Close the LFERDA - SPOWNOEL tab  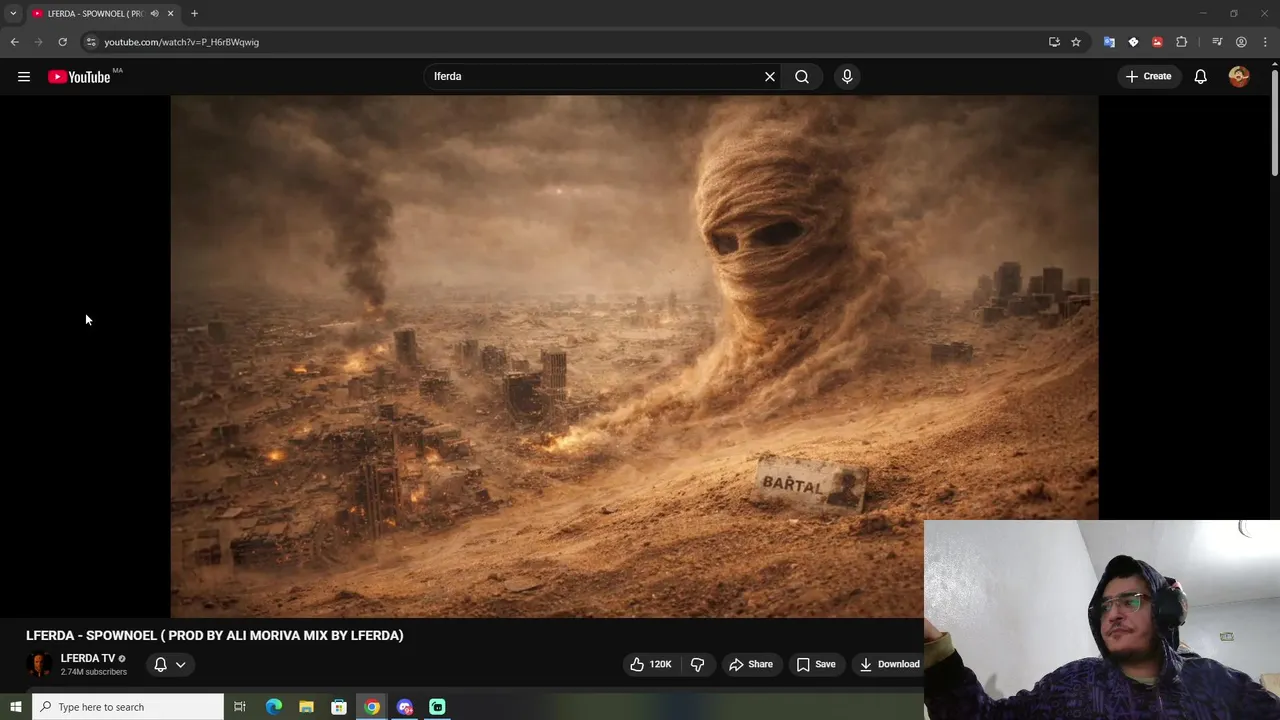pyautogui.click(x=170, y=13)
